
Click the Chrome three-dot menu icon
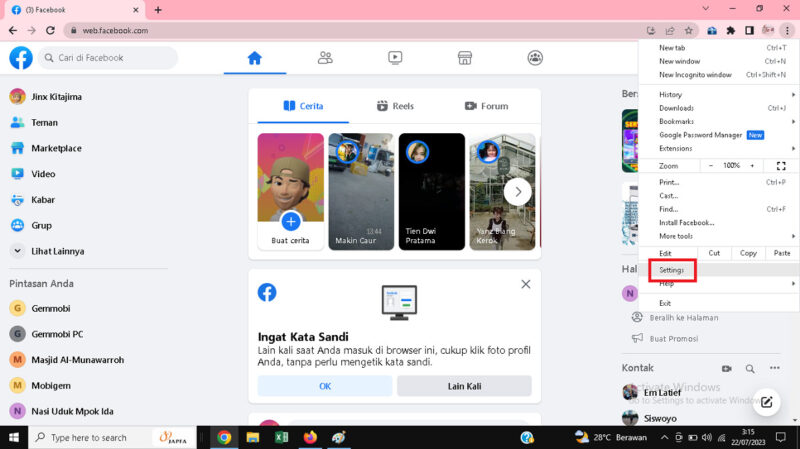point(787,31)
